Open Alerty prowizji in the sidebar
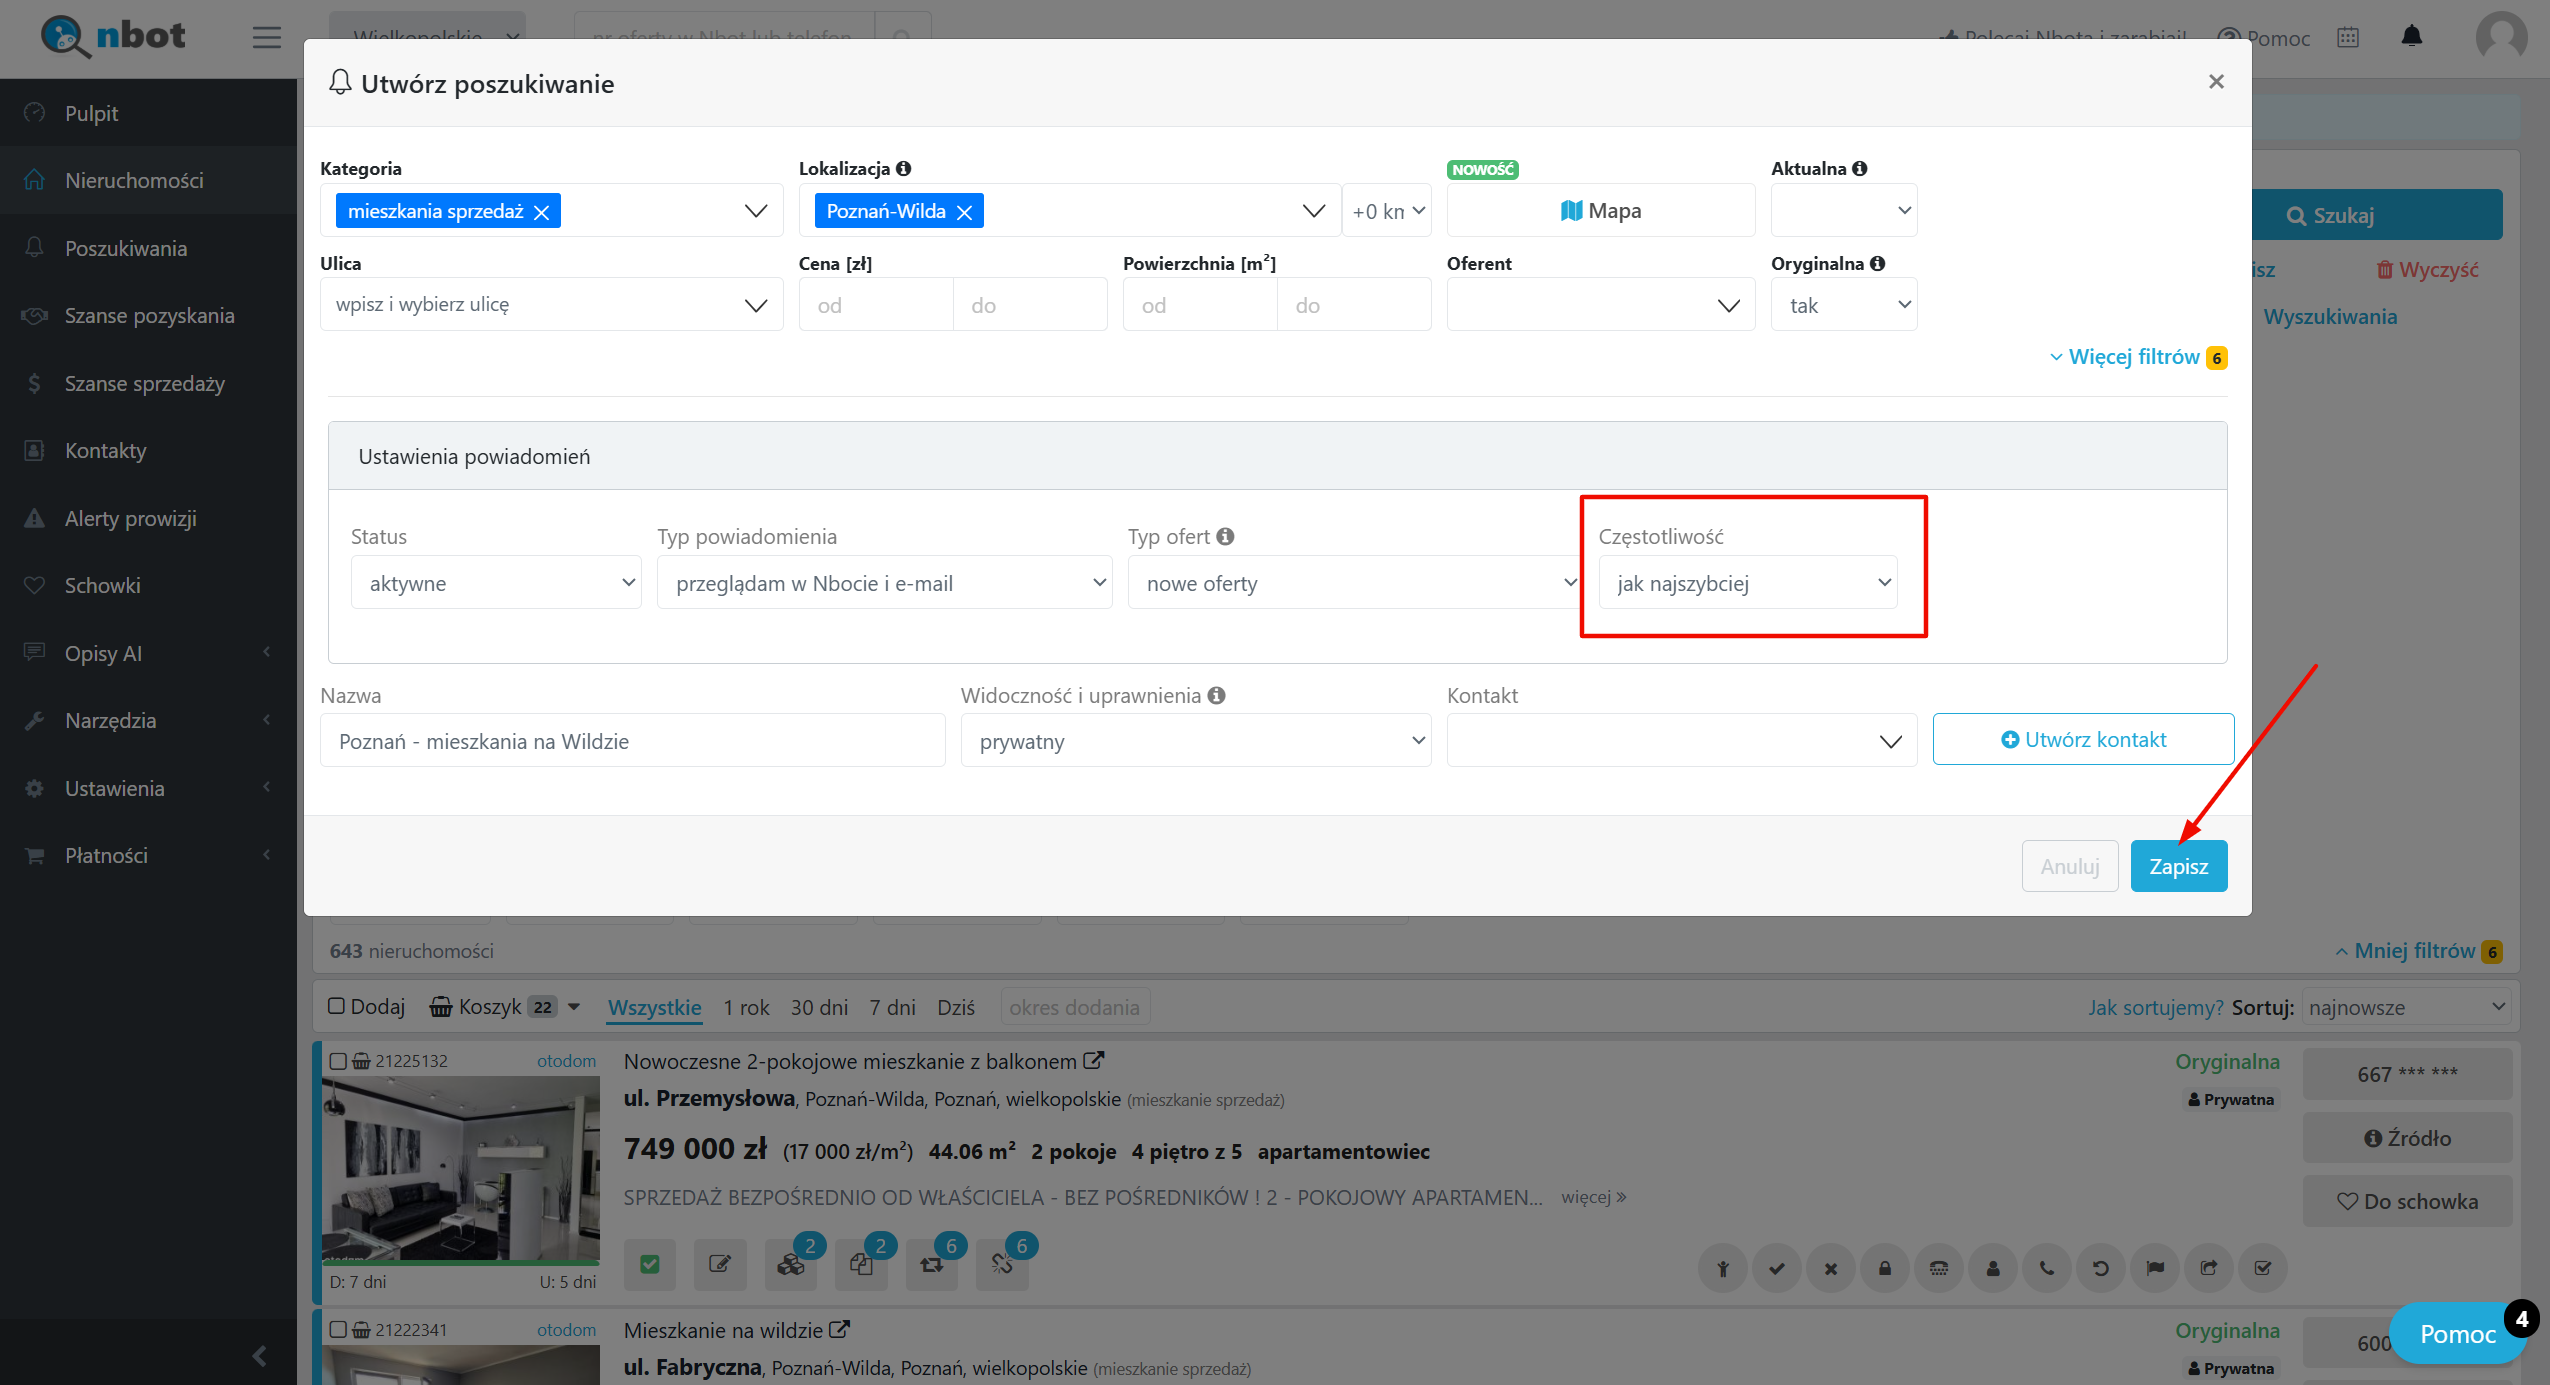Viewport: 2550px width, 1385px height. tap(130, 518)
